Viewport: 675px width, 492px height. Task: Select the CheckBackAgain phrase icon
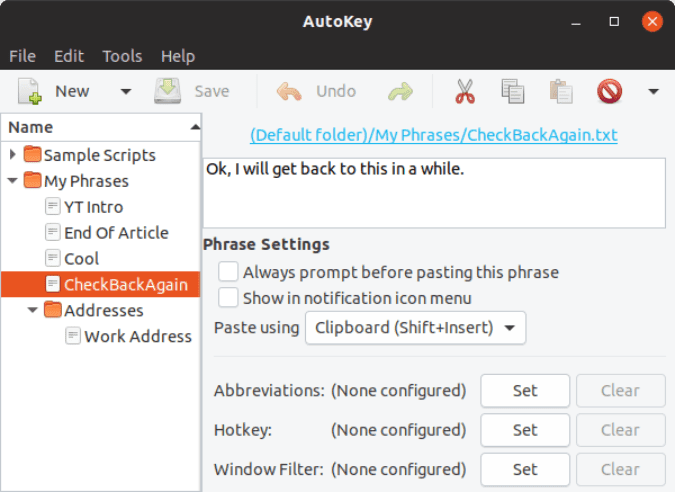[x=53, y=284]
